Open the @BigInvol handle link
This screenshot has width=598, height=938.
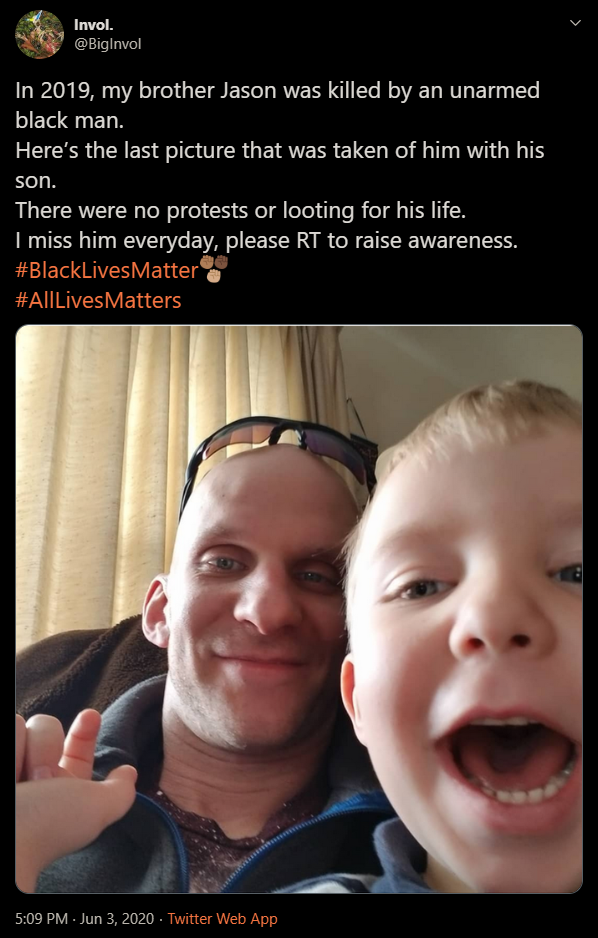[x=108, y=44]
